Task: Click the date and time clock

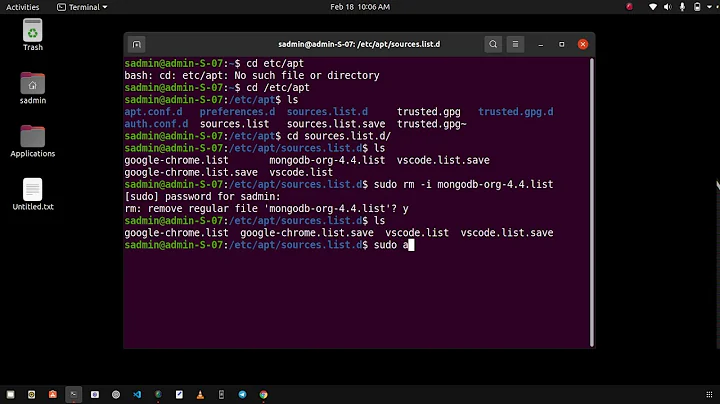Action: coord(360,7)
